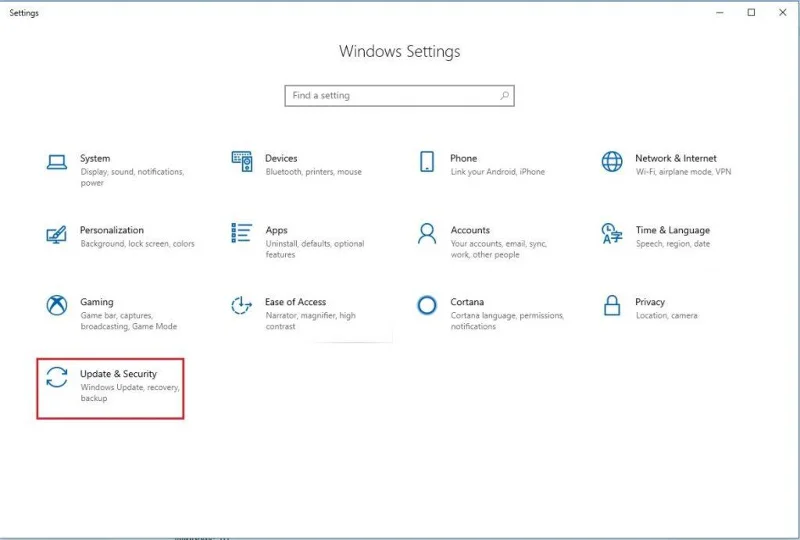
Task: Open the Personalization monitor-brush icon
Action: (x=57, y=234)
